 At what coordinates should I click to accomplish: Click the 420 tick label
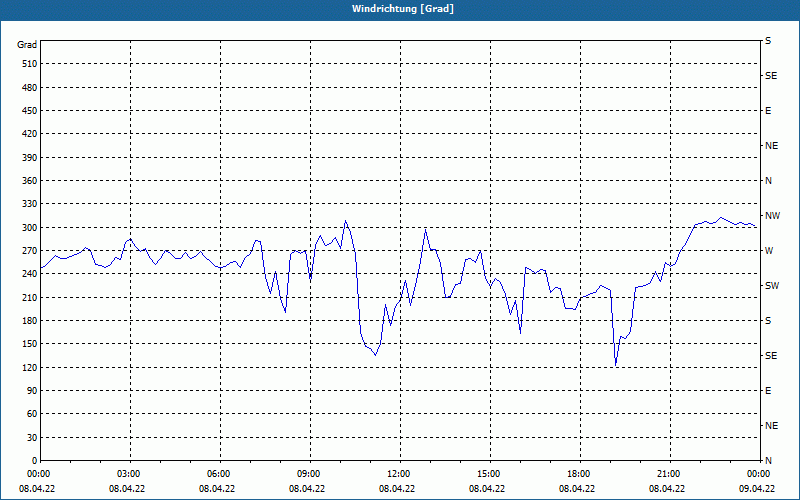pyautogui.click(x=30, y=134)
